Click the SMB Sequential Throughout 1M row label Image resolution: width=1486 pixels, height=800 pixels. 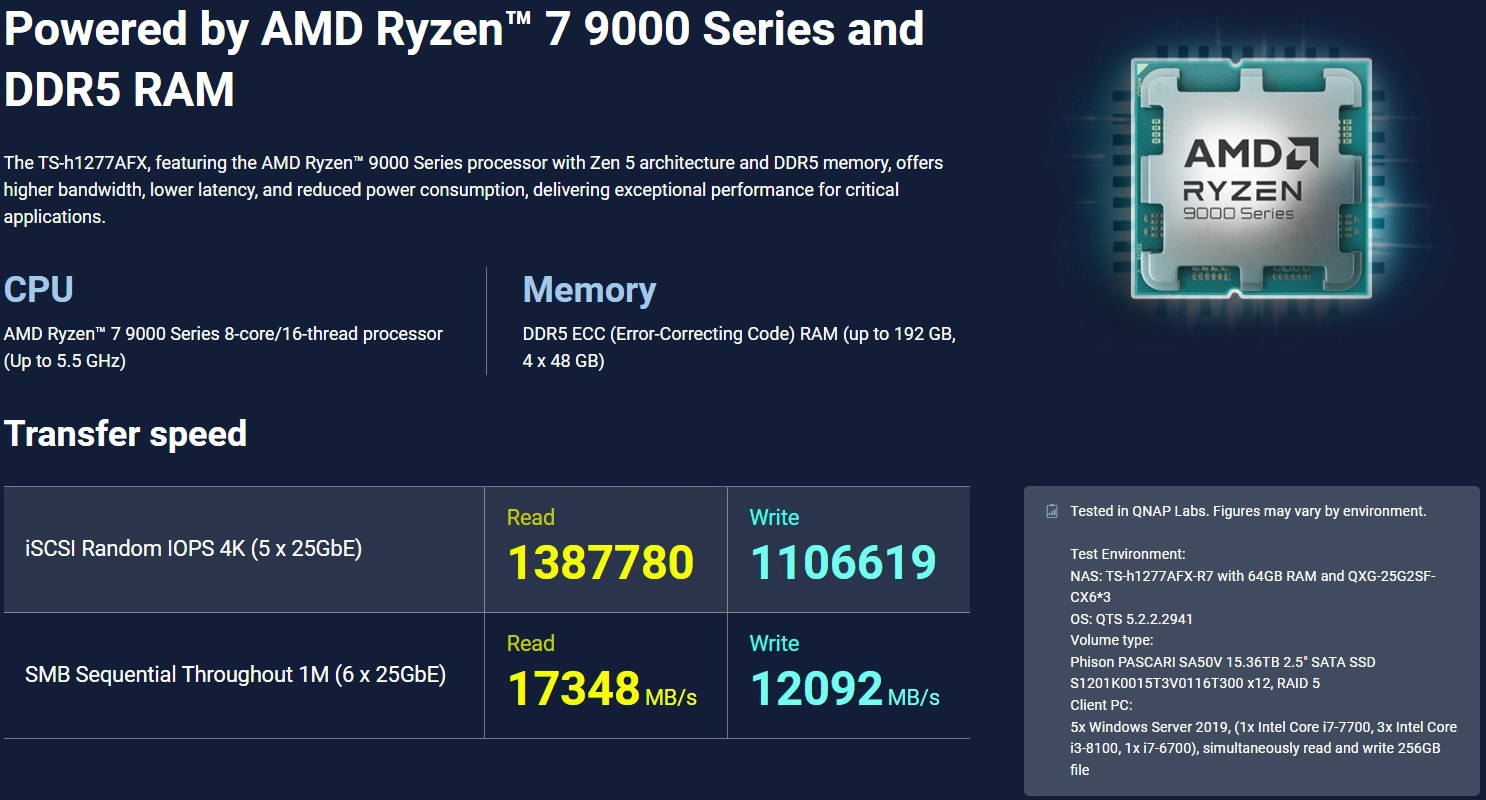pos(235,674)
